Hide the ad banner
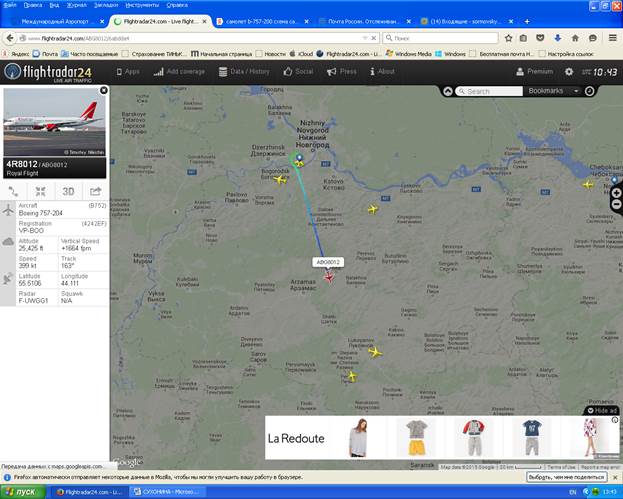623x499 pixels. point(603,411)
